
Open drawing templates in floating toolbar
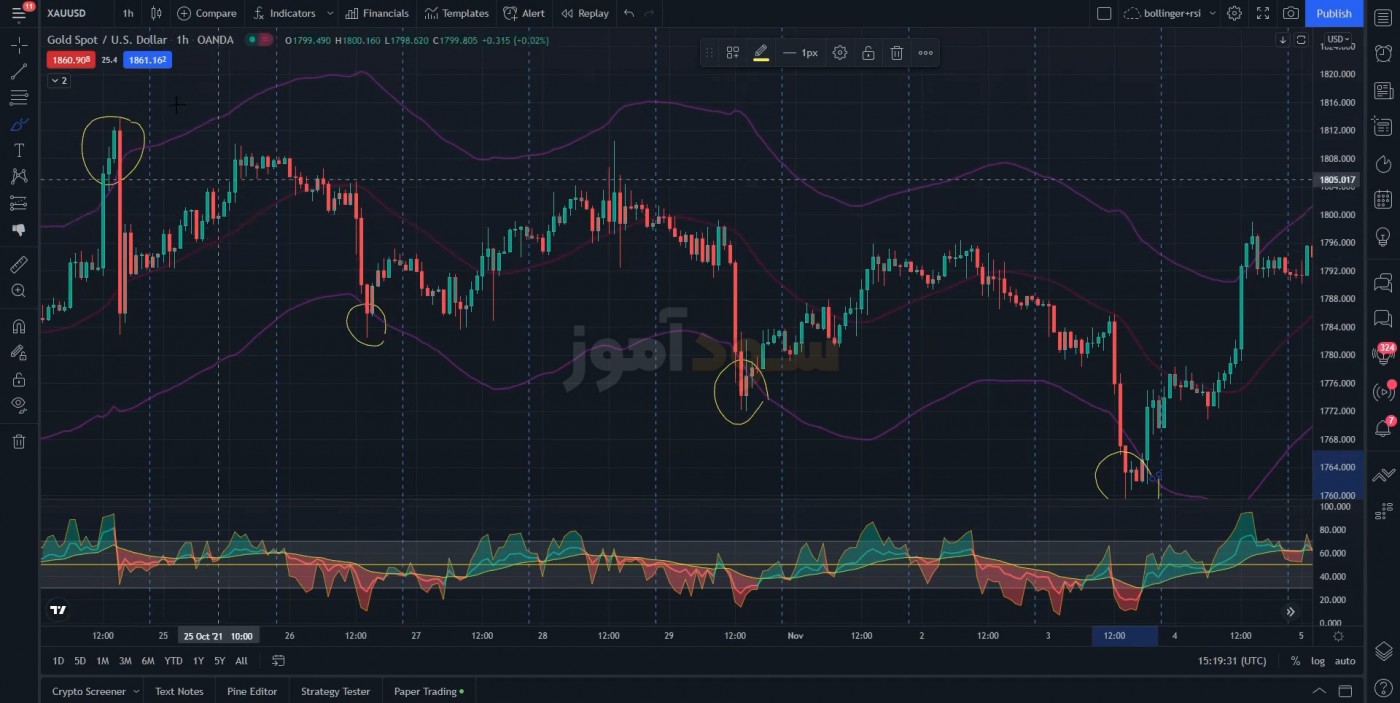[x=733, y=53]
